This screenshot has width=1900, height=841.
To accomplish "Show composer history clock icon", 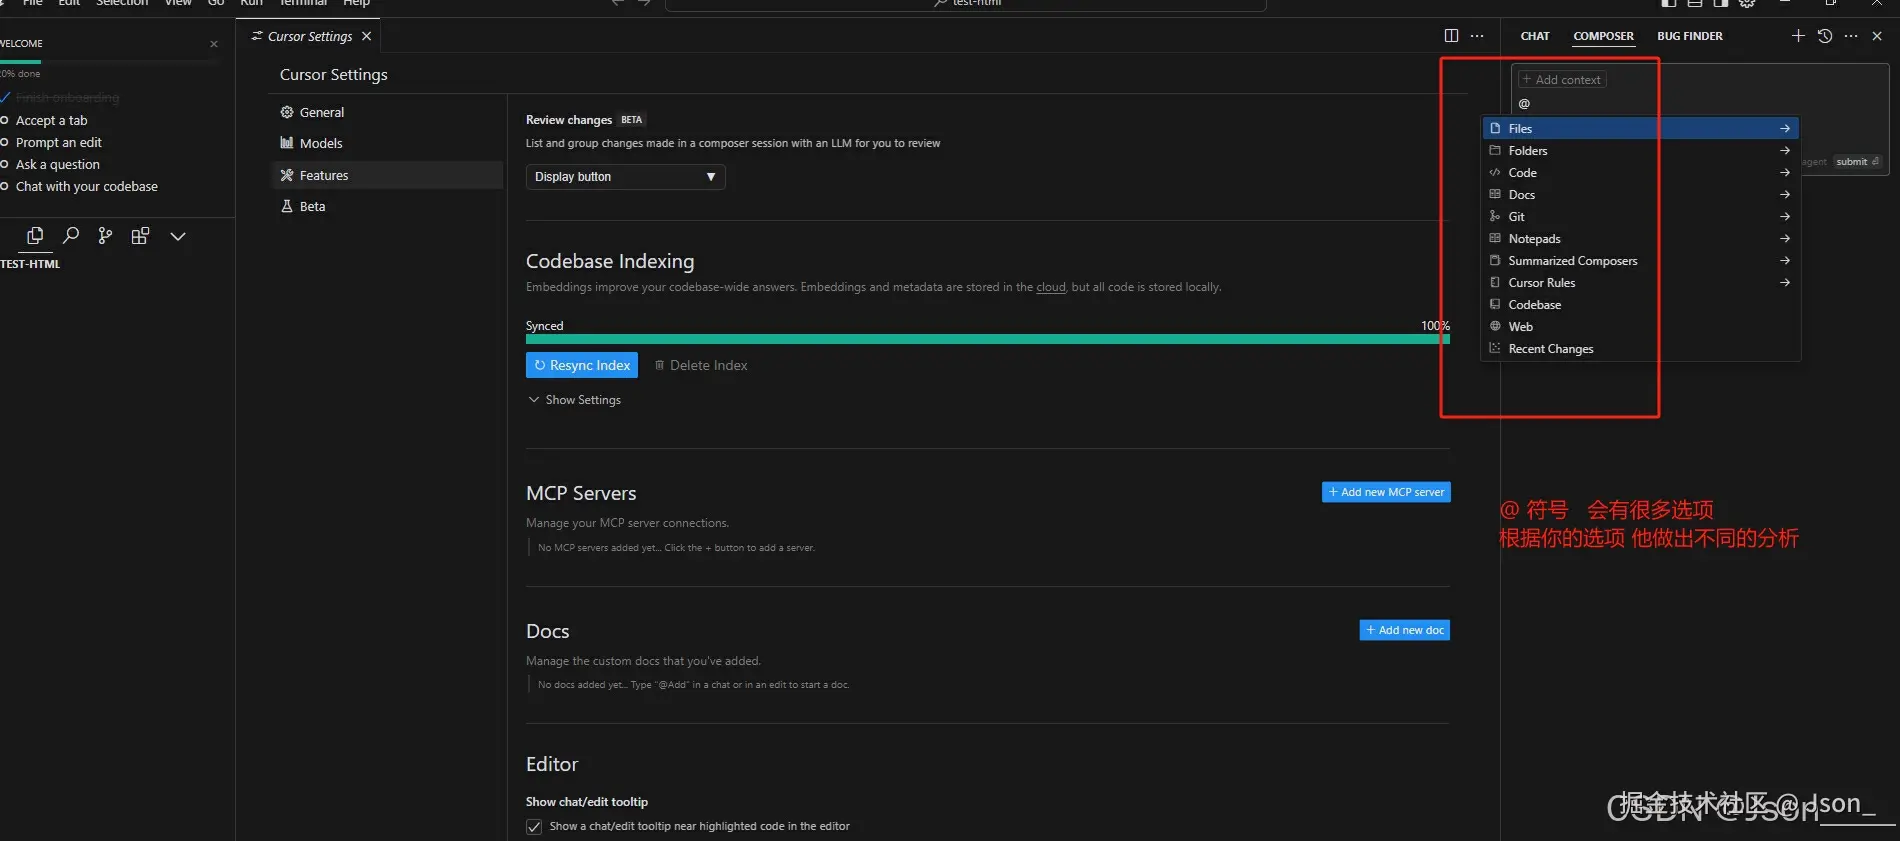I will [1825, 36].
